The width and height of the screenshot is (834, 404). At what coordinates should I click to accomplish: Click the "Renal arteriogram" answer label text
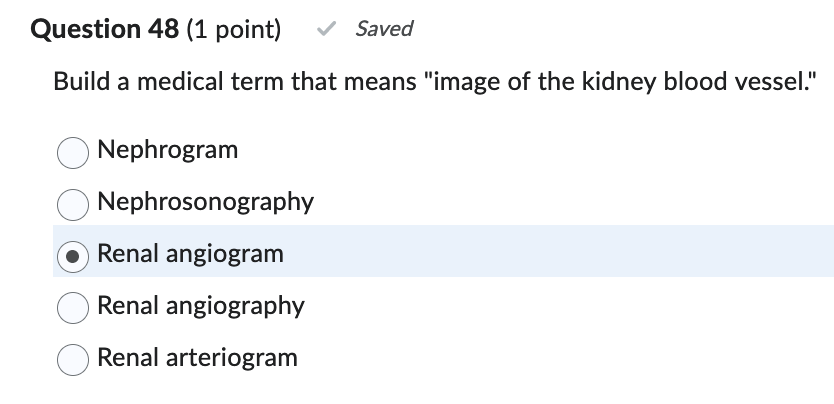click(x=197, y=357)
